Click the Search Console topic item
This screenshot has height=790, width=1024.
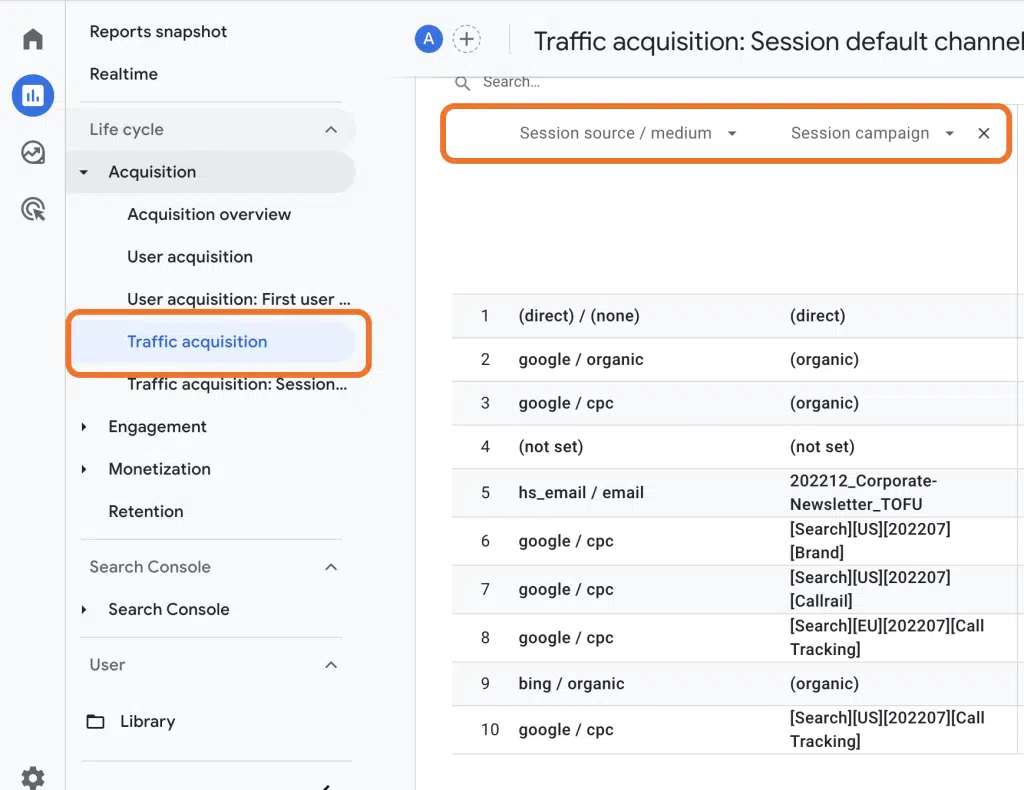(x=168, y=610)
